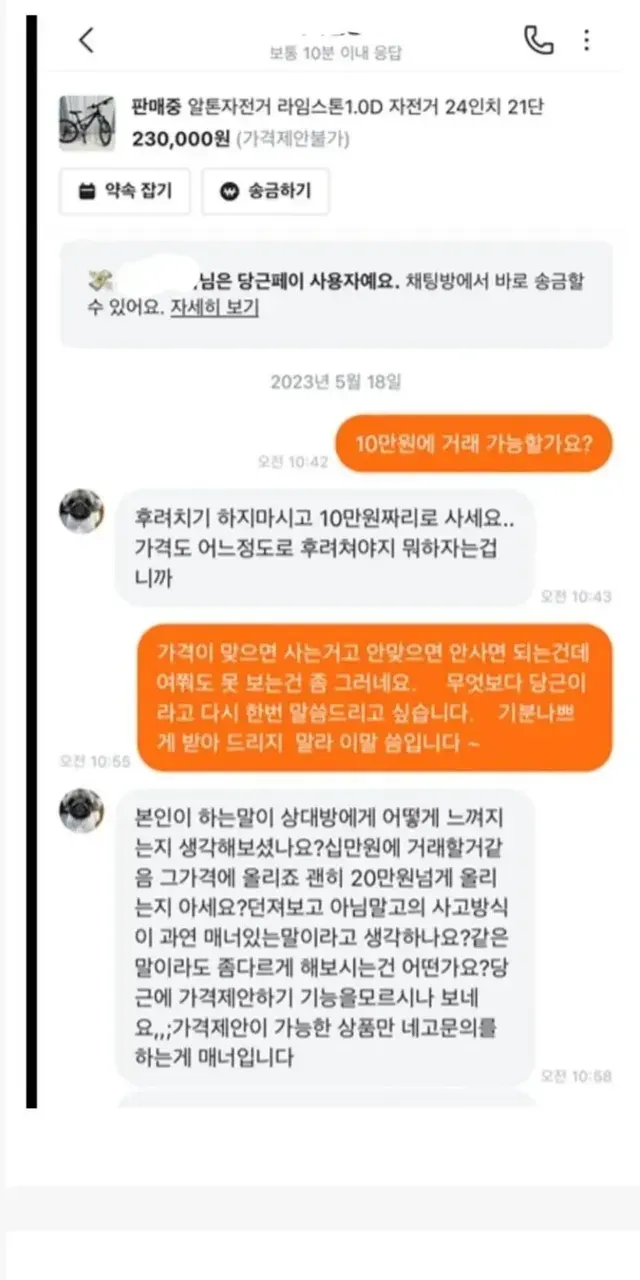The width and height of the screenshot is (640, 1280).
Task: Open the three-dot more options menu
Action: 587,40
